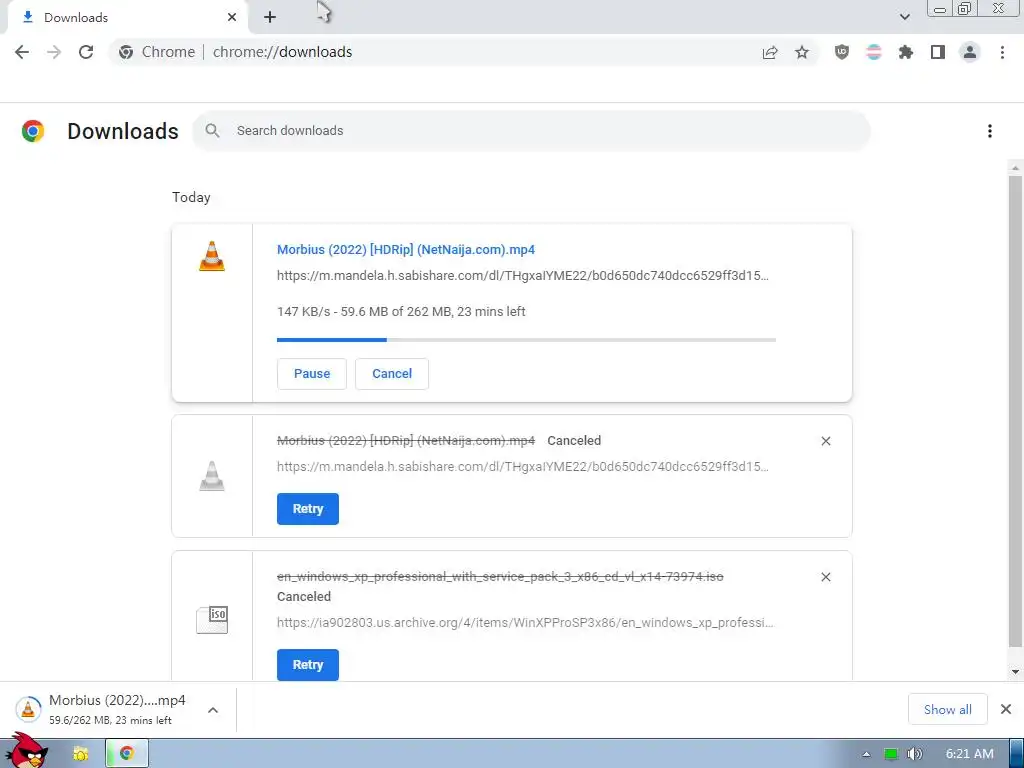1024x768 pixels.
Task: Click Show all downloads button
Action: [x=948, y=709]
